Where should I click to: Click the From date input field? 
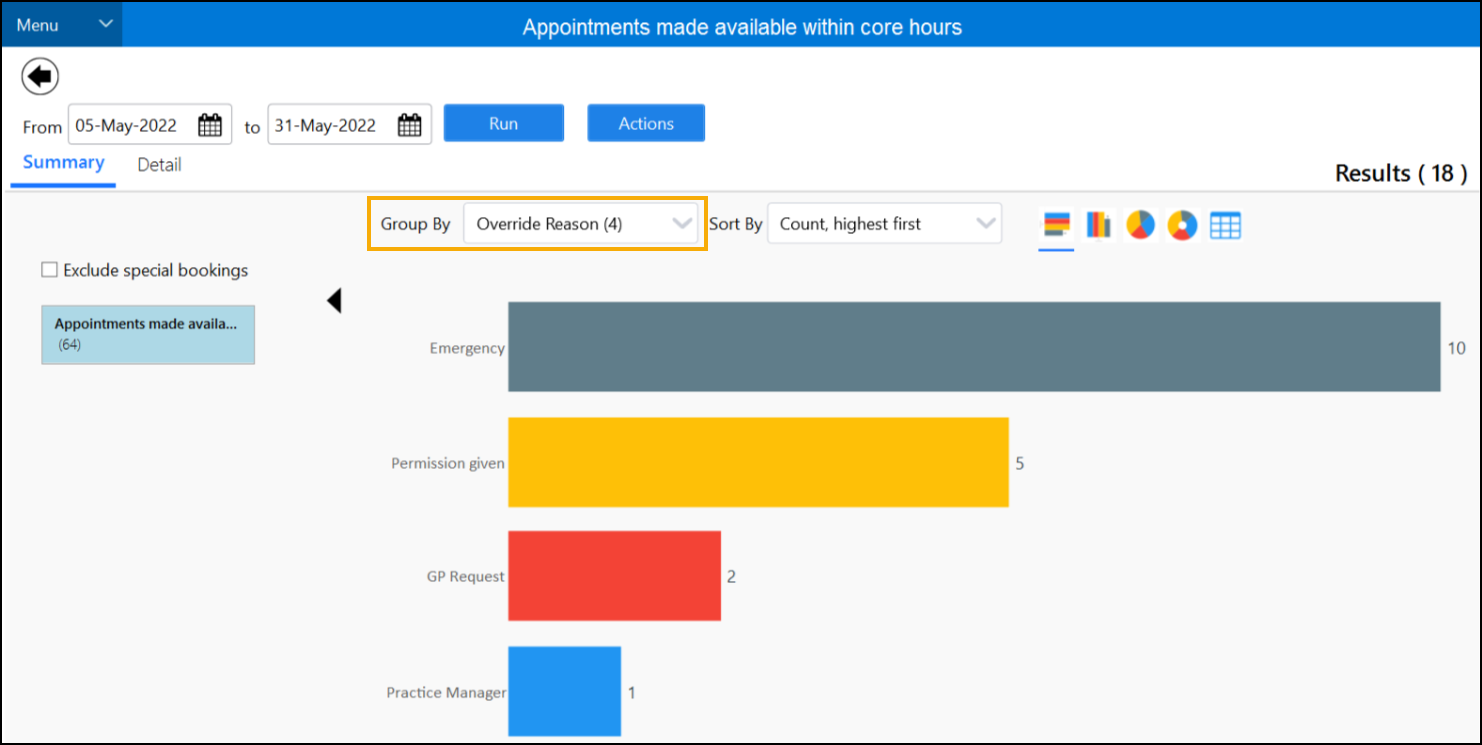[130, 125]
